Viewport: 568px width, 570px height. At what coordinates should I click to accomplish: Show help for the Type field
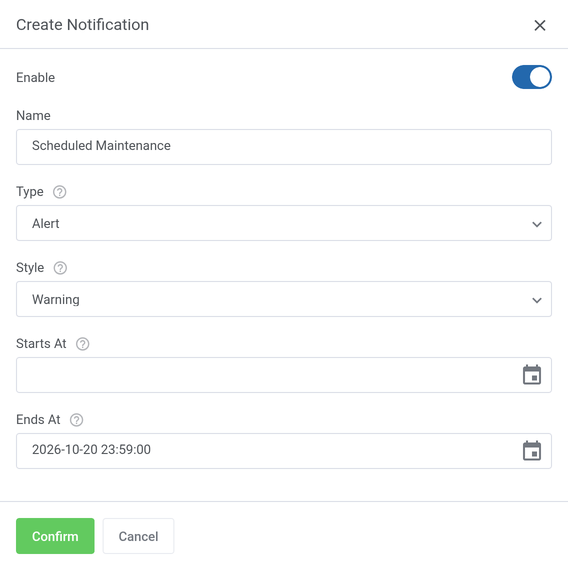click(60, 192)
